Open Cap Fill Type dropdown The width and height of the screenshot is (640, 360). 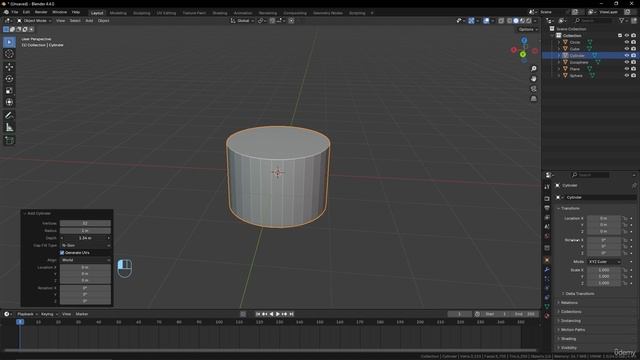coord(85,245)
